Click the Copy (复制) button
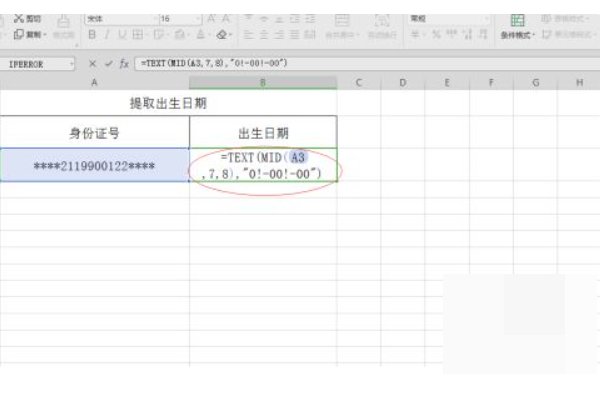 27,34
